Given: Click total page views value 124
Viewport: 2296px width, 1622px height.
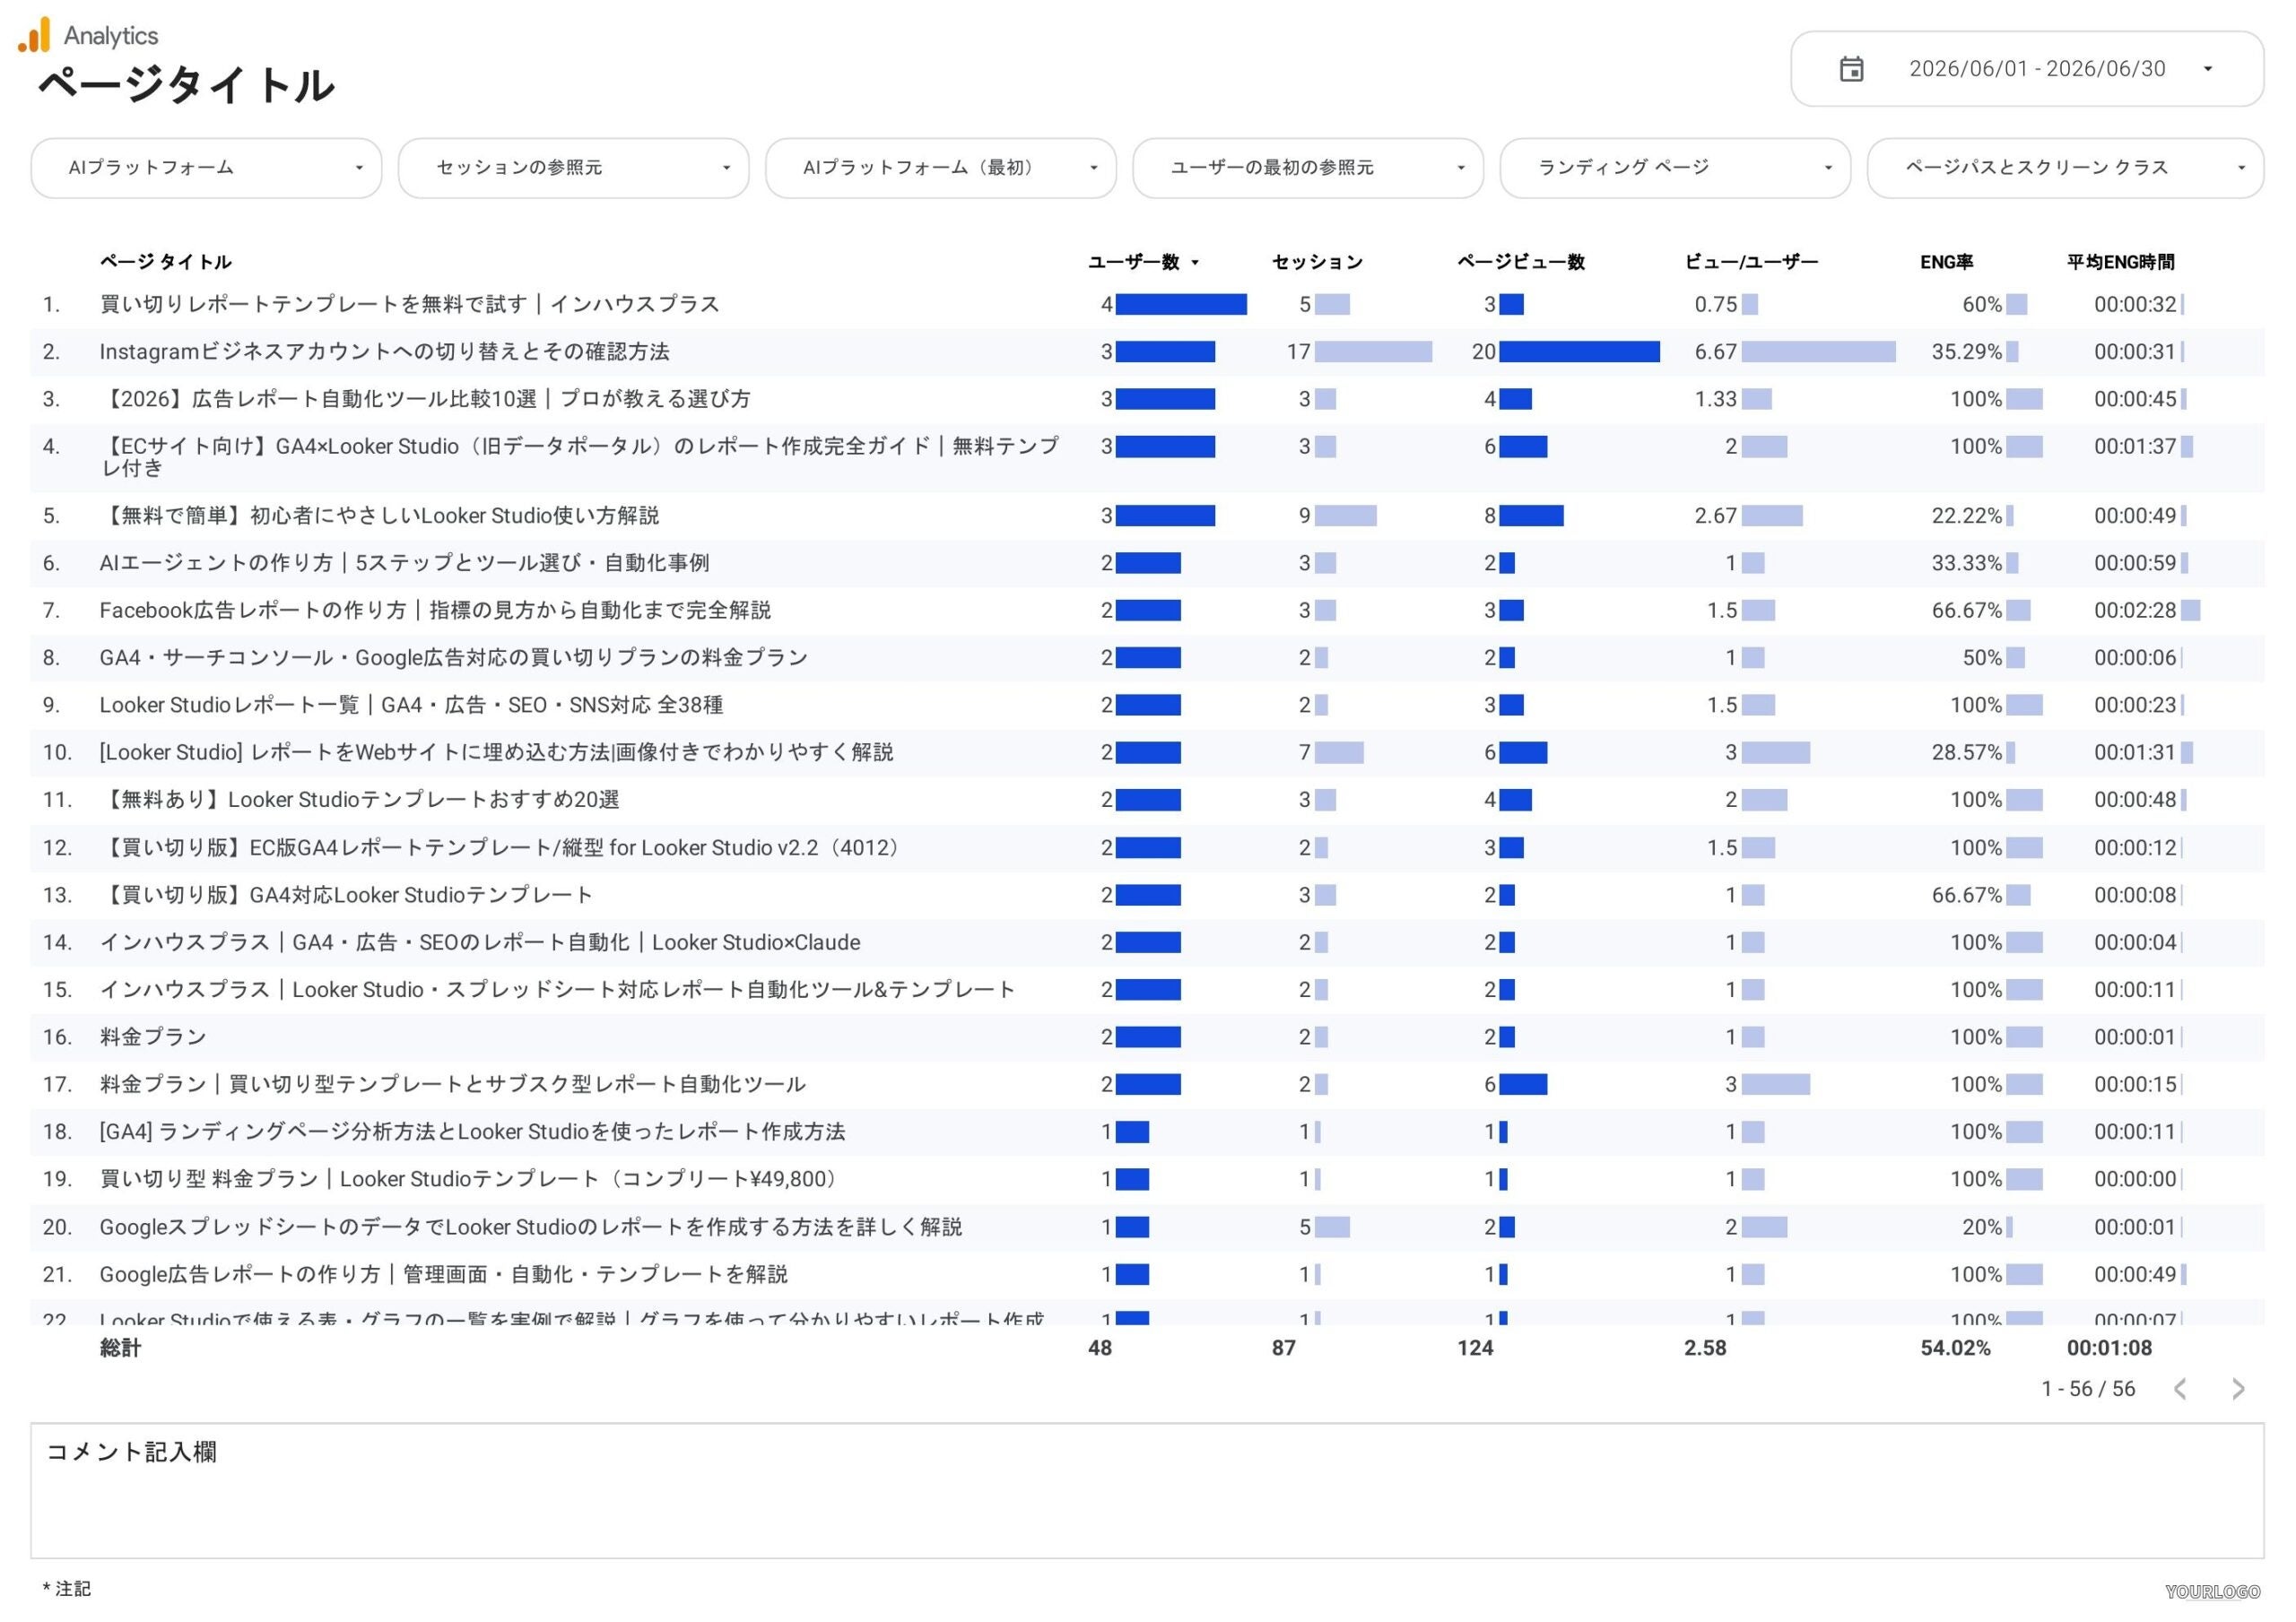Looking at the screenshot, I should (1475, 1348).
